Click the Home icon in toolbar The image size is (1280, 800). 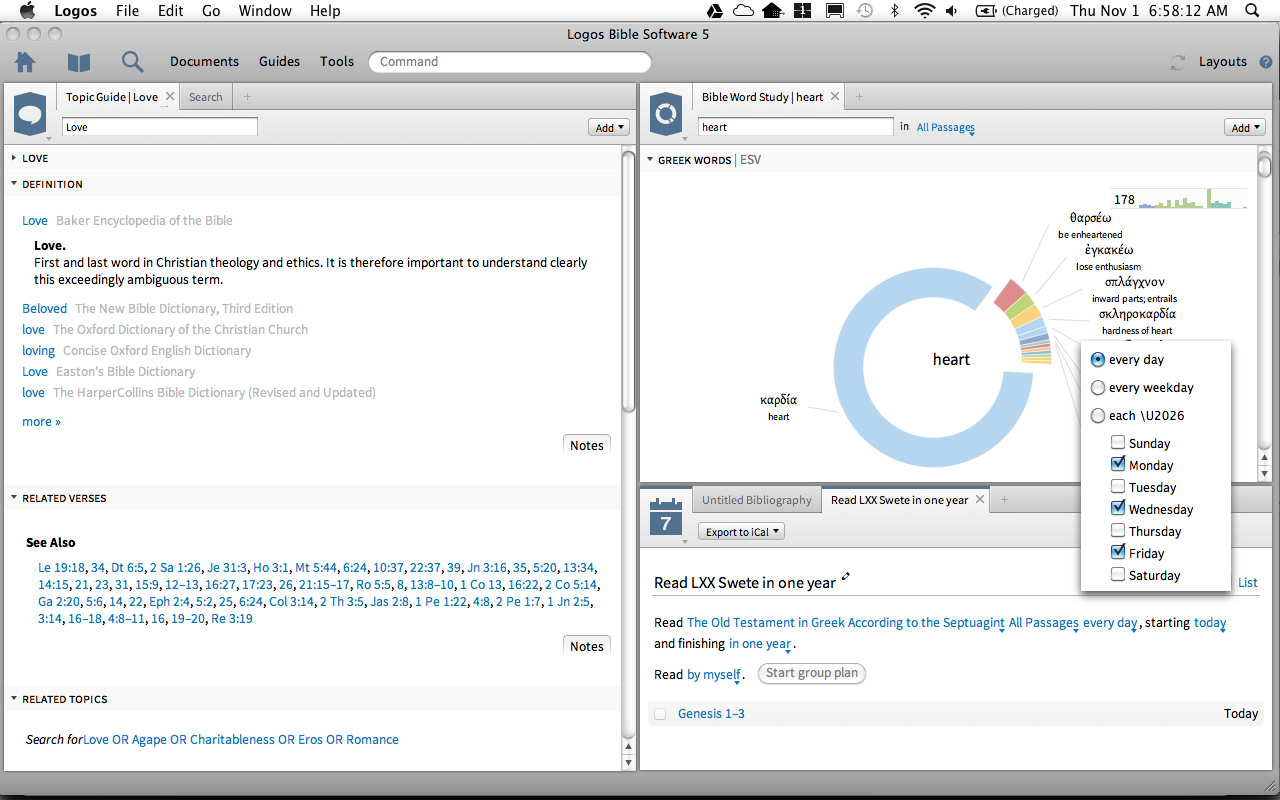click(25, 62)
